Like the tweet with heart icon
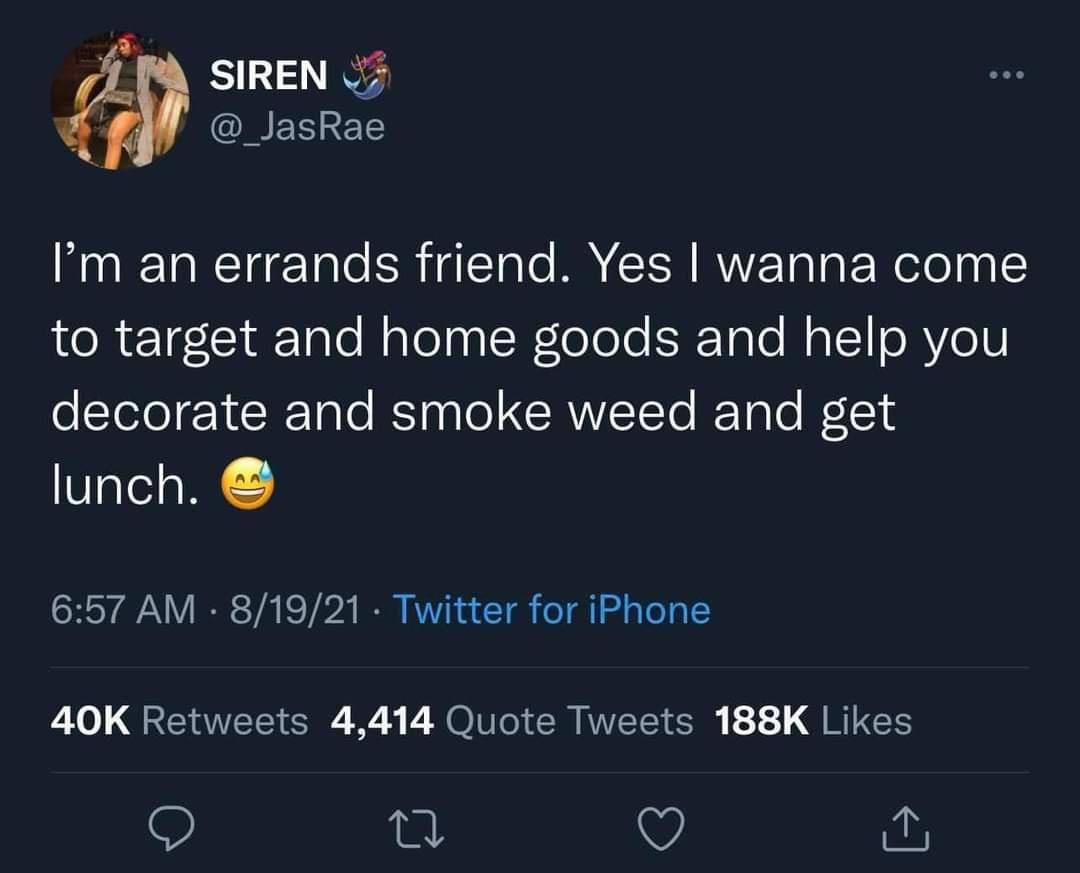1080x873 pixels. (661, 828)
